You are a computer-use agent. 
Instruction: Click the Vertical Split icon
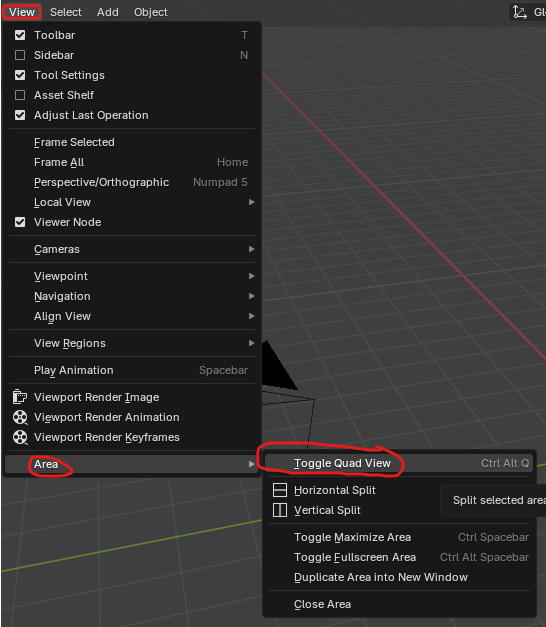[x=280, y=510]
